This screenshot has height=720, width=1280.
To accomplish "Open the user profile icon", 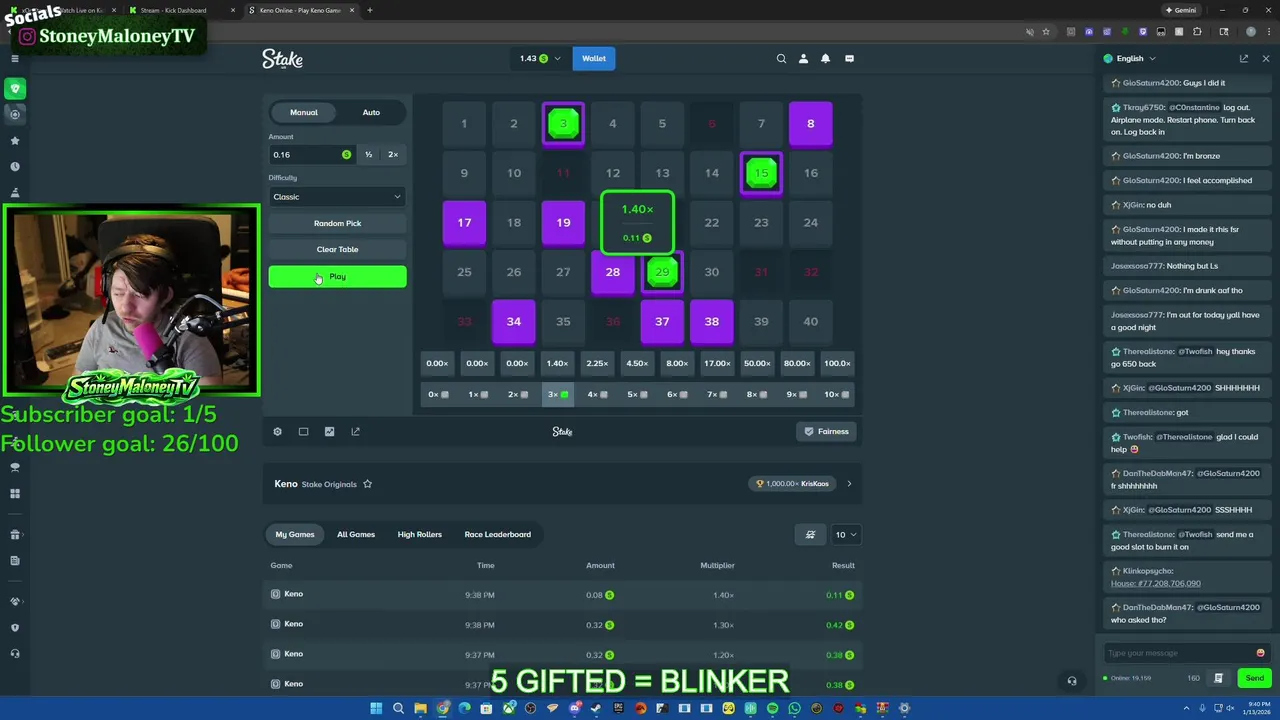I will pos(803,59).
